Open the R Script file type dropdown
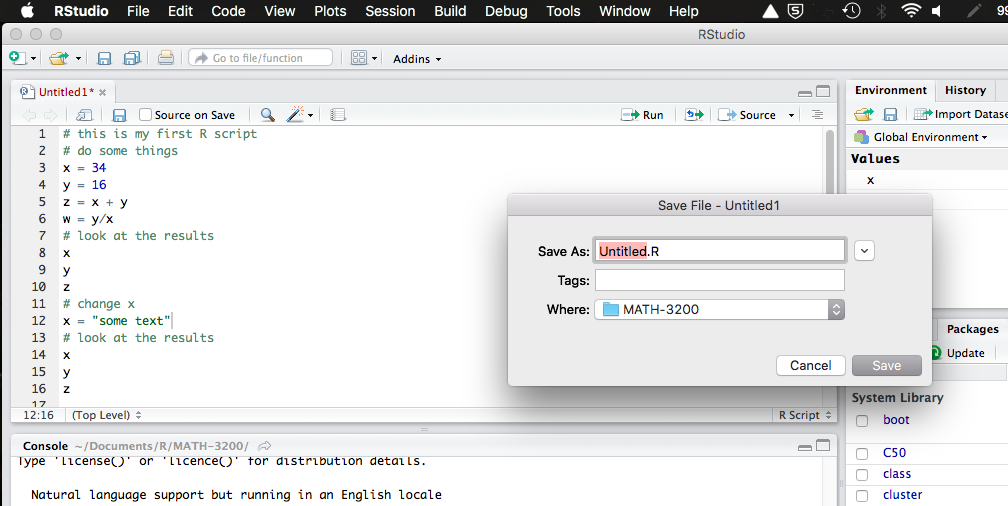The width and height of the screenshot is (1008, 506). pyautogui.click(x=805, y=415)
